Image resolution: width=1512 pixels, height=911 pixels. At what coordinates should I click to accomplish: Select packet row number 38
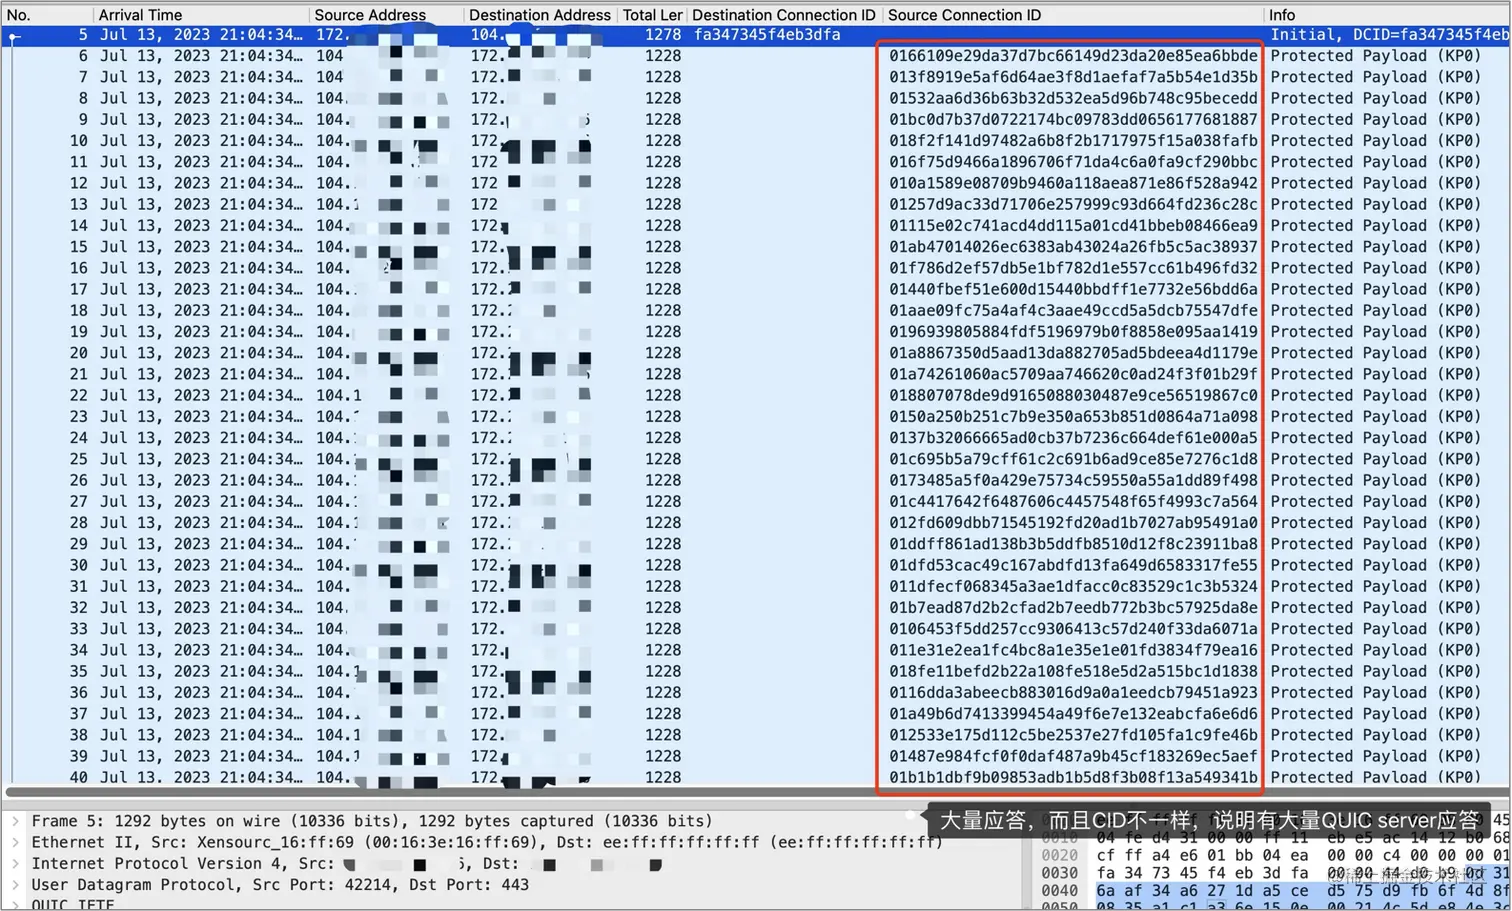[756, 735]
